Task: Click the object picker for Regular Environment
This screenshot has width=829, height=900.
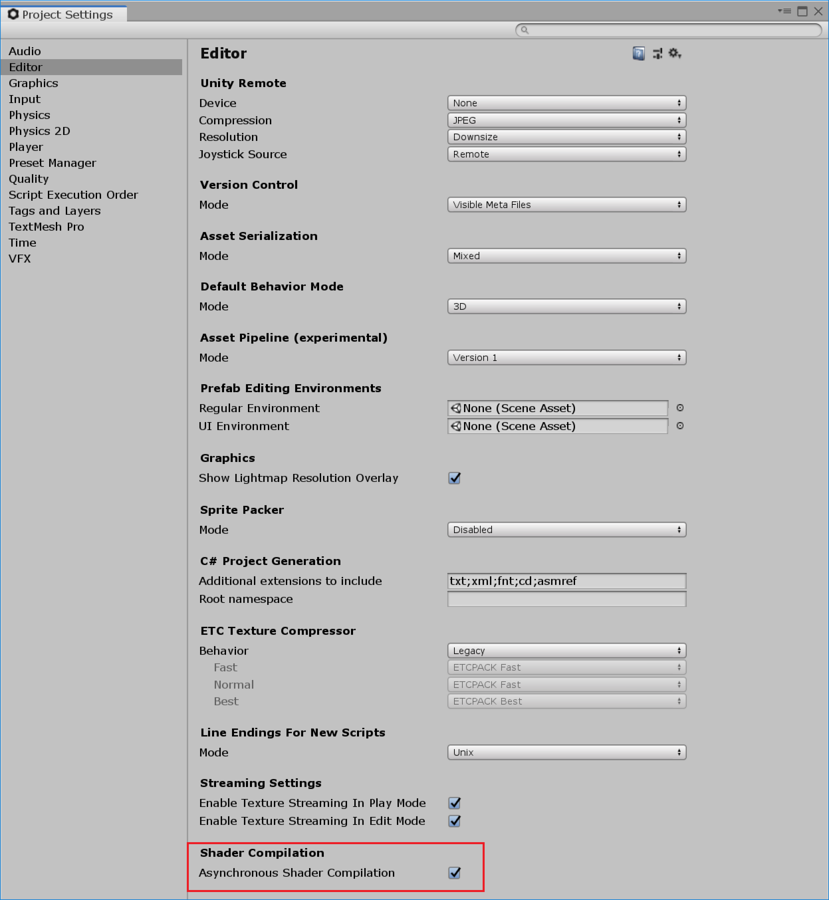Action: click(x=678, y=408)
